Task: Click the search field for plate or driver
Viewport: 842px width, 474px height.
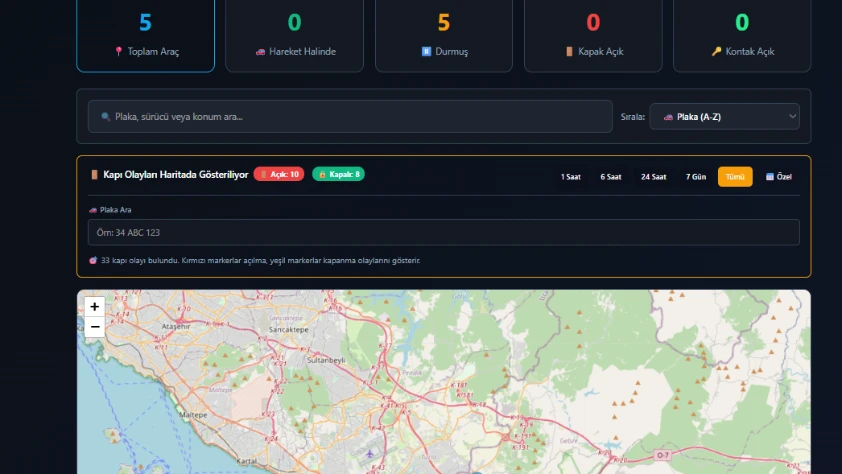Action: point(350,117)
